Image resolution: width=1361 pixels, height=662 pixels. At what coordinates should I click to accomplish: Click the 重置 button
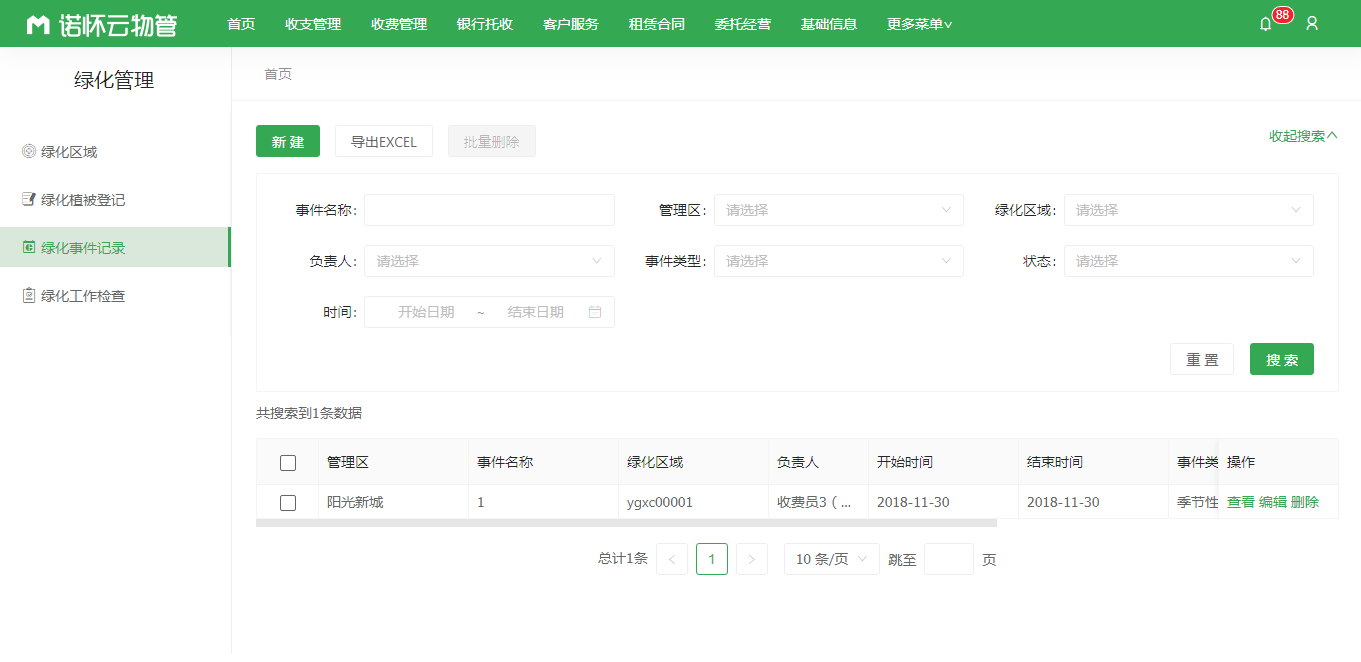(x=1202, y=359)
